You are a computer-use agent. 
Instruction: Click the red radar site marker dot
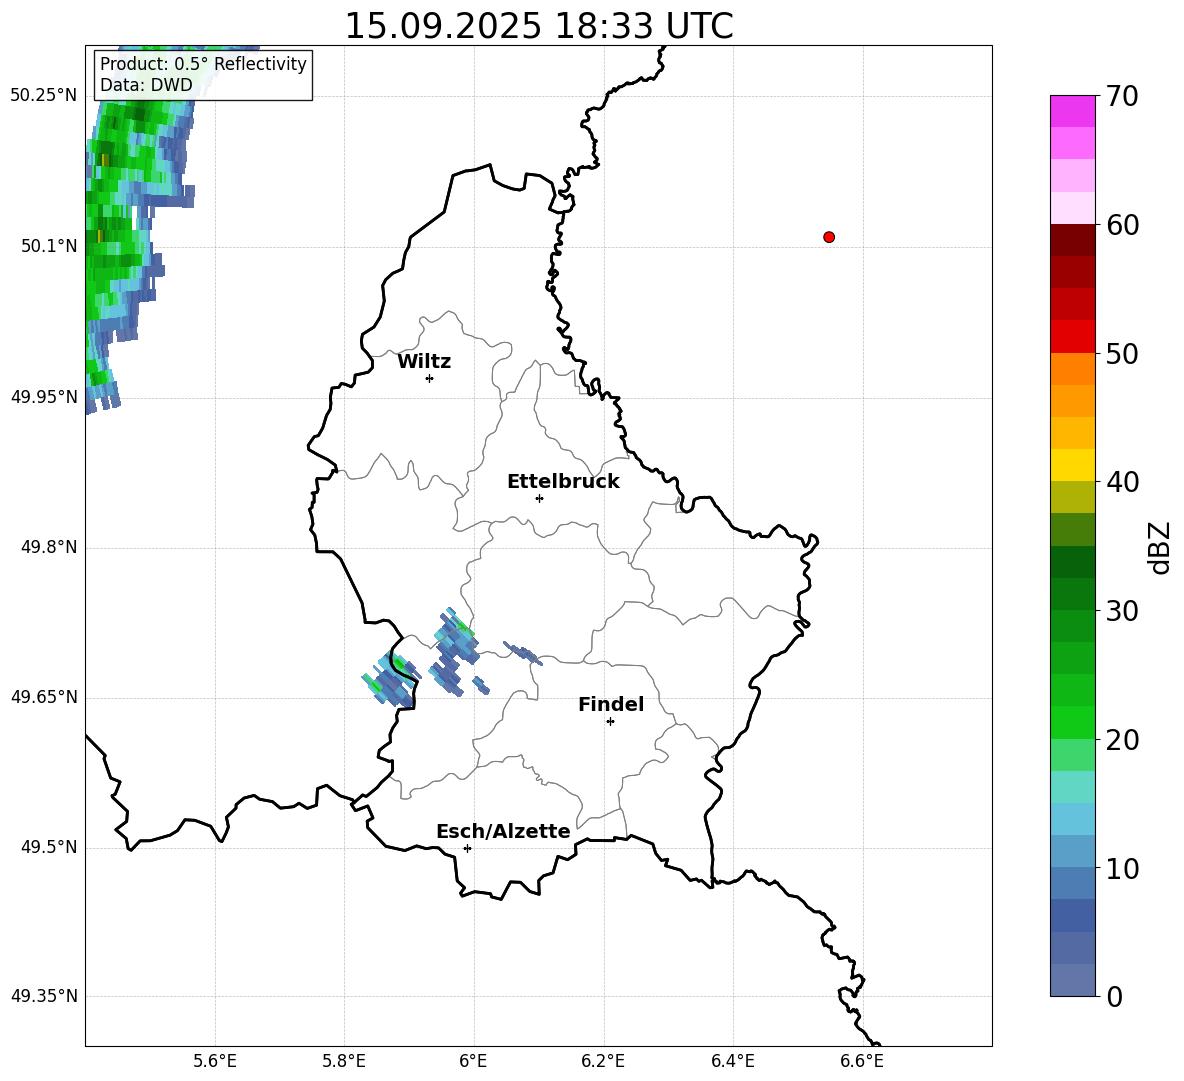click(x=828, y=237)
